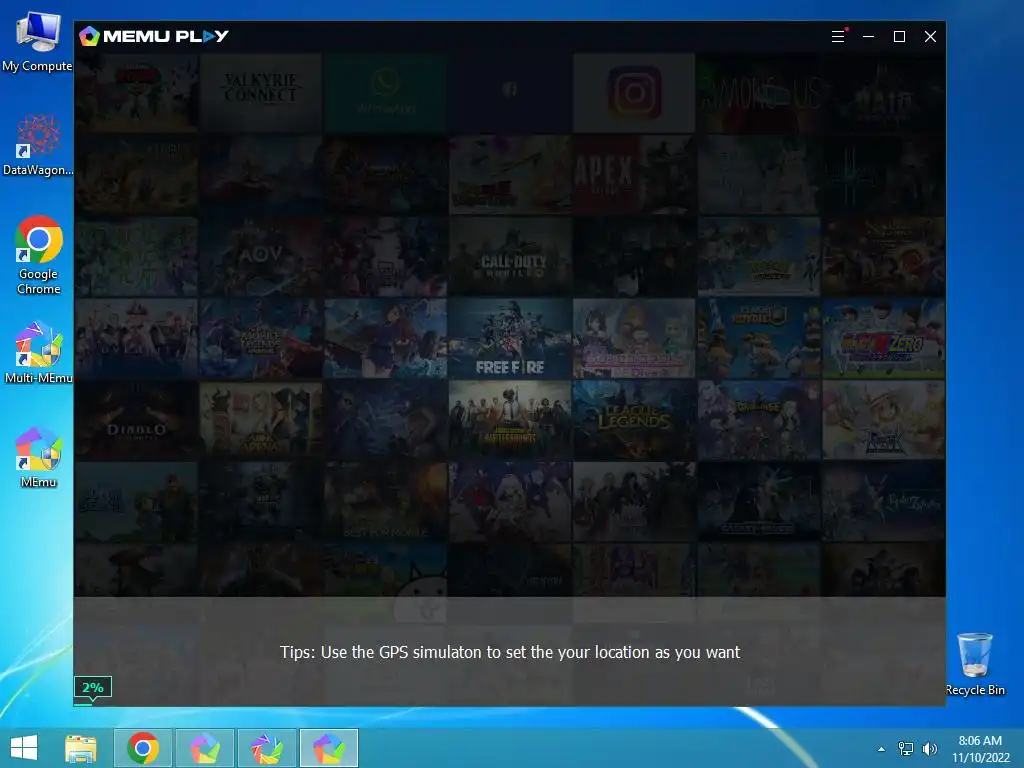
Task: Click the MEmu Play logo in title bar
Action: pyautogui.click(x=154, y=37)
